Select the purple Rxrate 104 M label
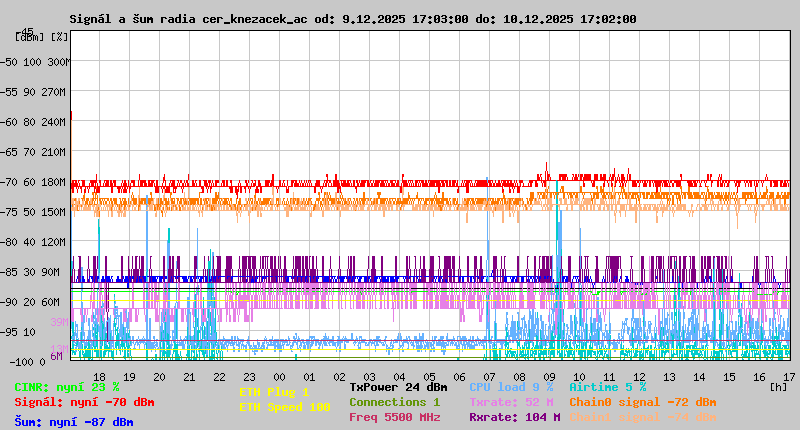The height and width of the screenshot is (430, 800). [x=514, y=417]
